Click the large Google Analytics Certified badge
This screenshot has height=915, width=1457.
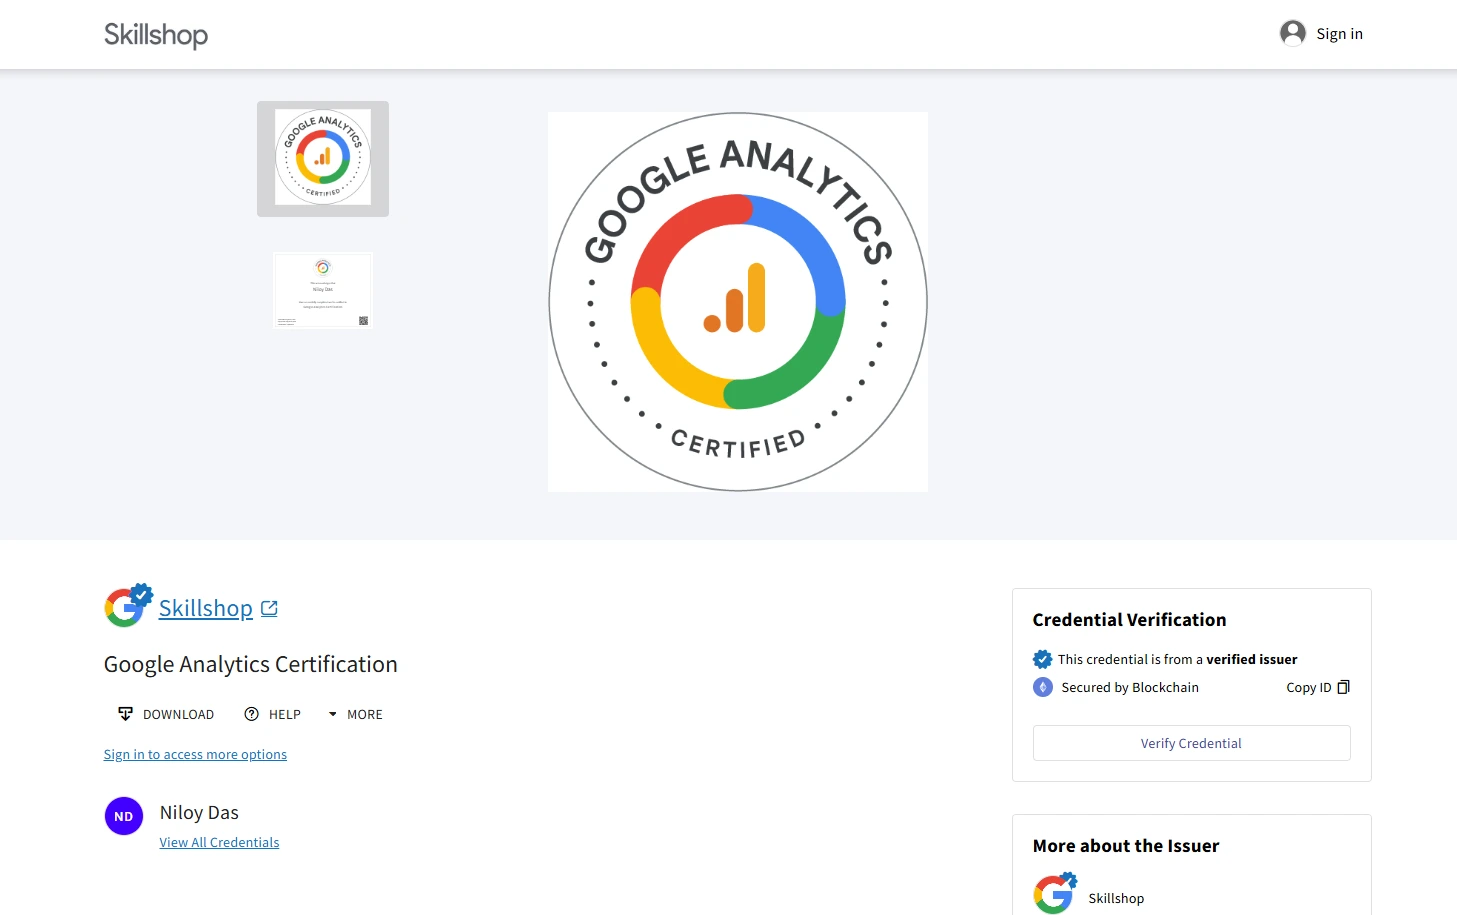tap(738, 302)
